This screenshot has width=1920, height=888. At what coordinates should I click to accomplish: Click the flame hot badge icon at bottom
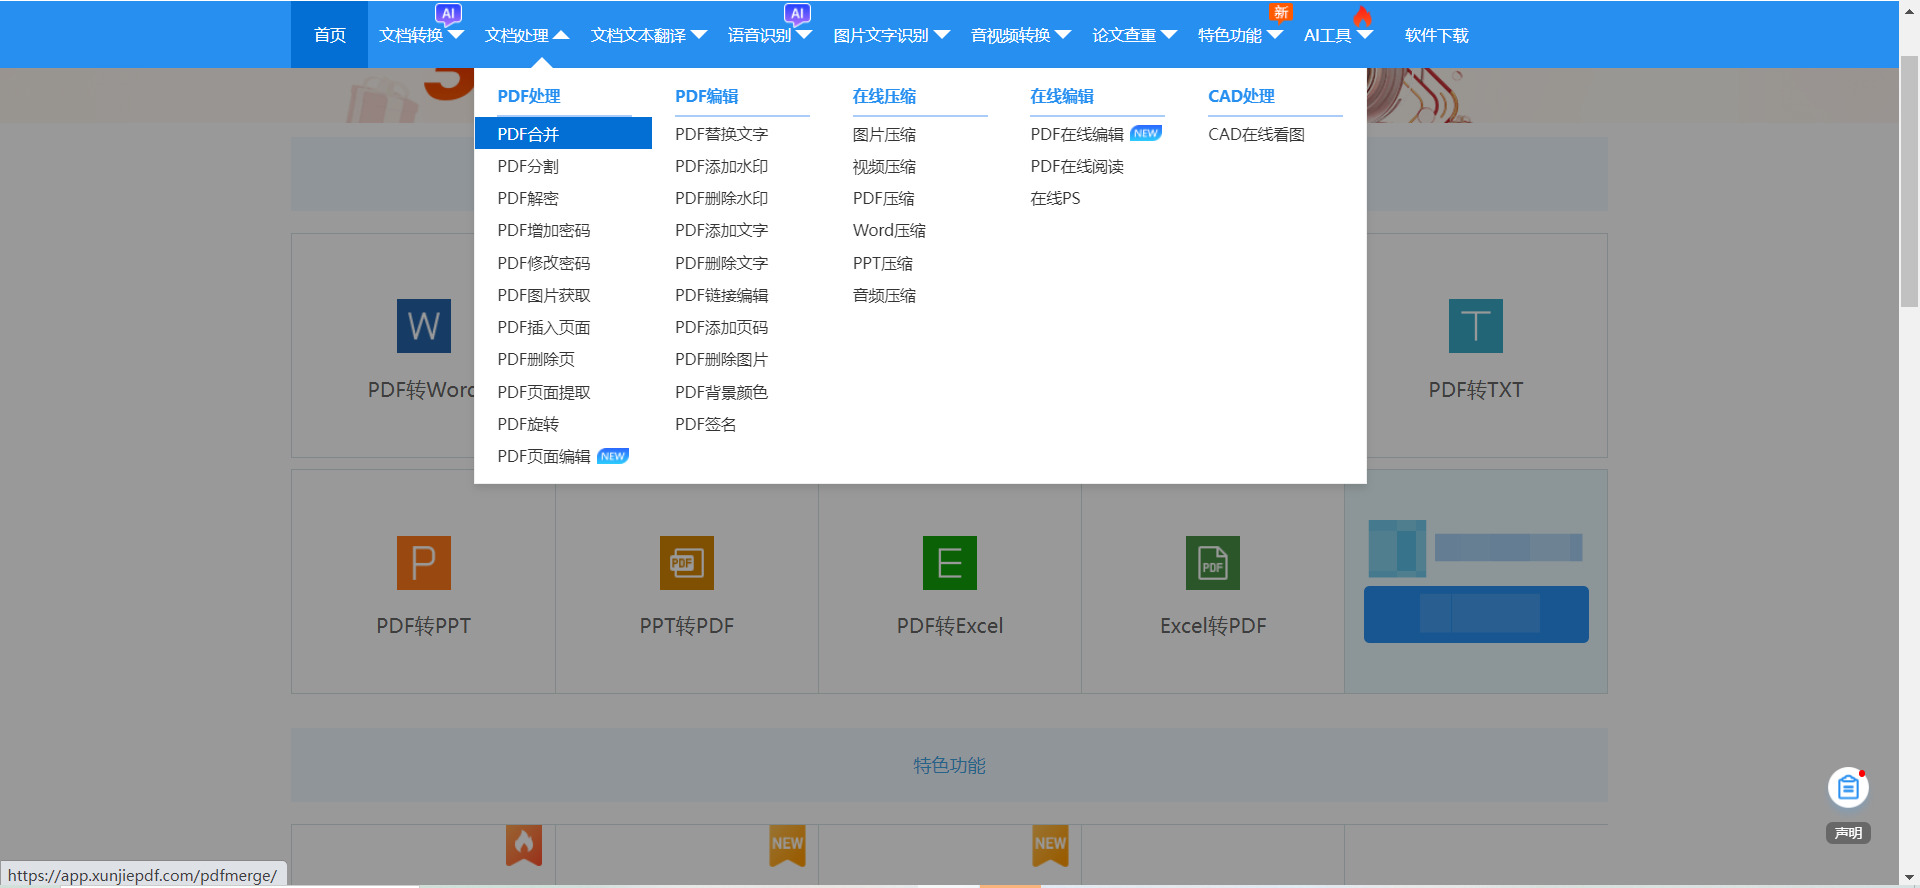click(x=524, y=845)
